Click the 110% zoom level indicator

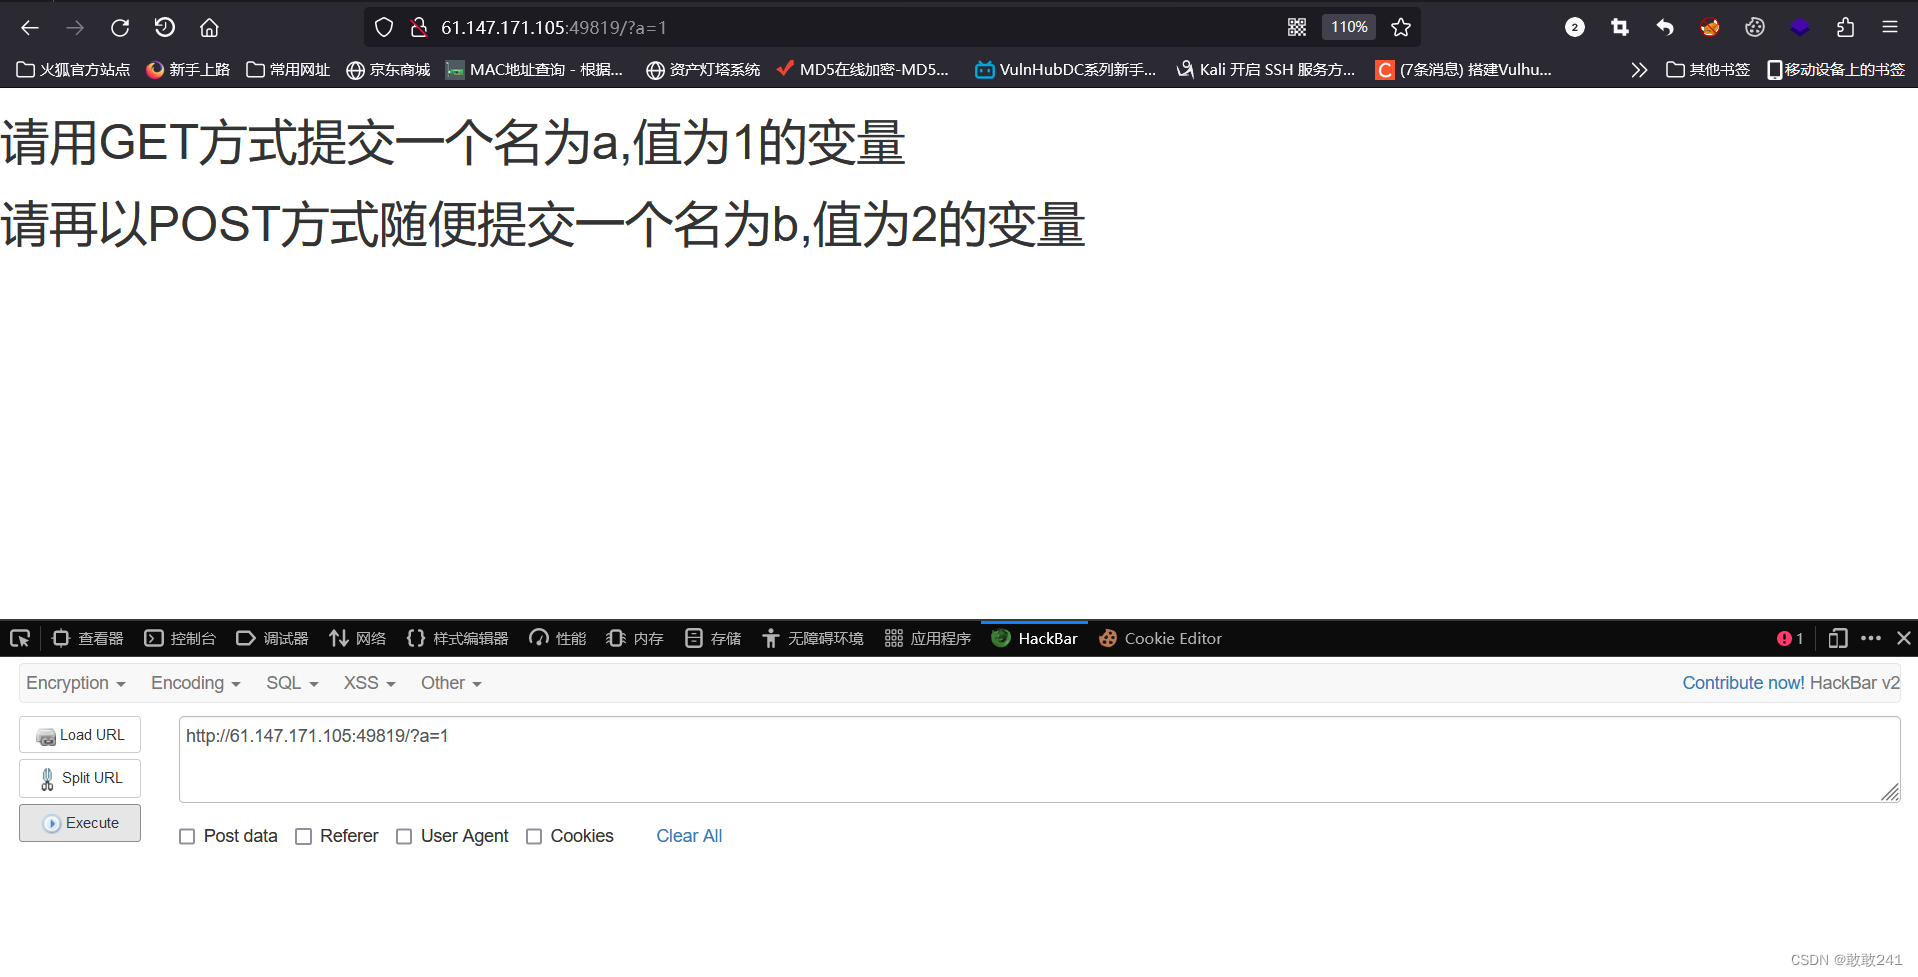tap(1348, 27)
